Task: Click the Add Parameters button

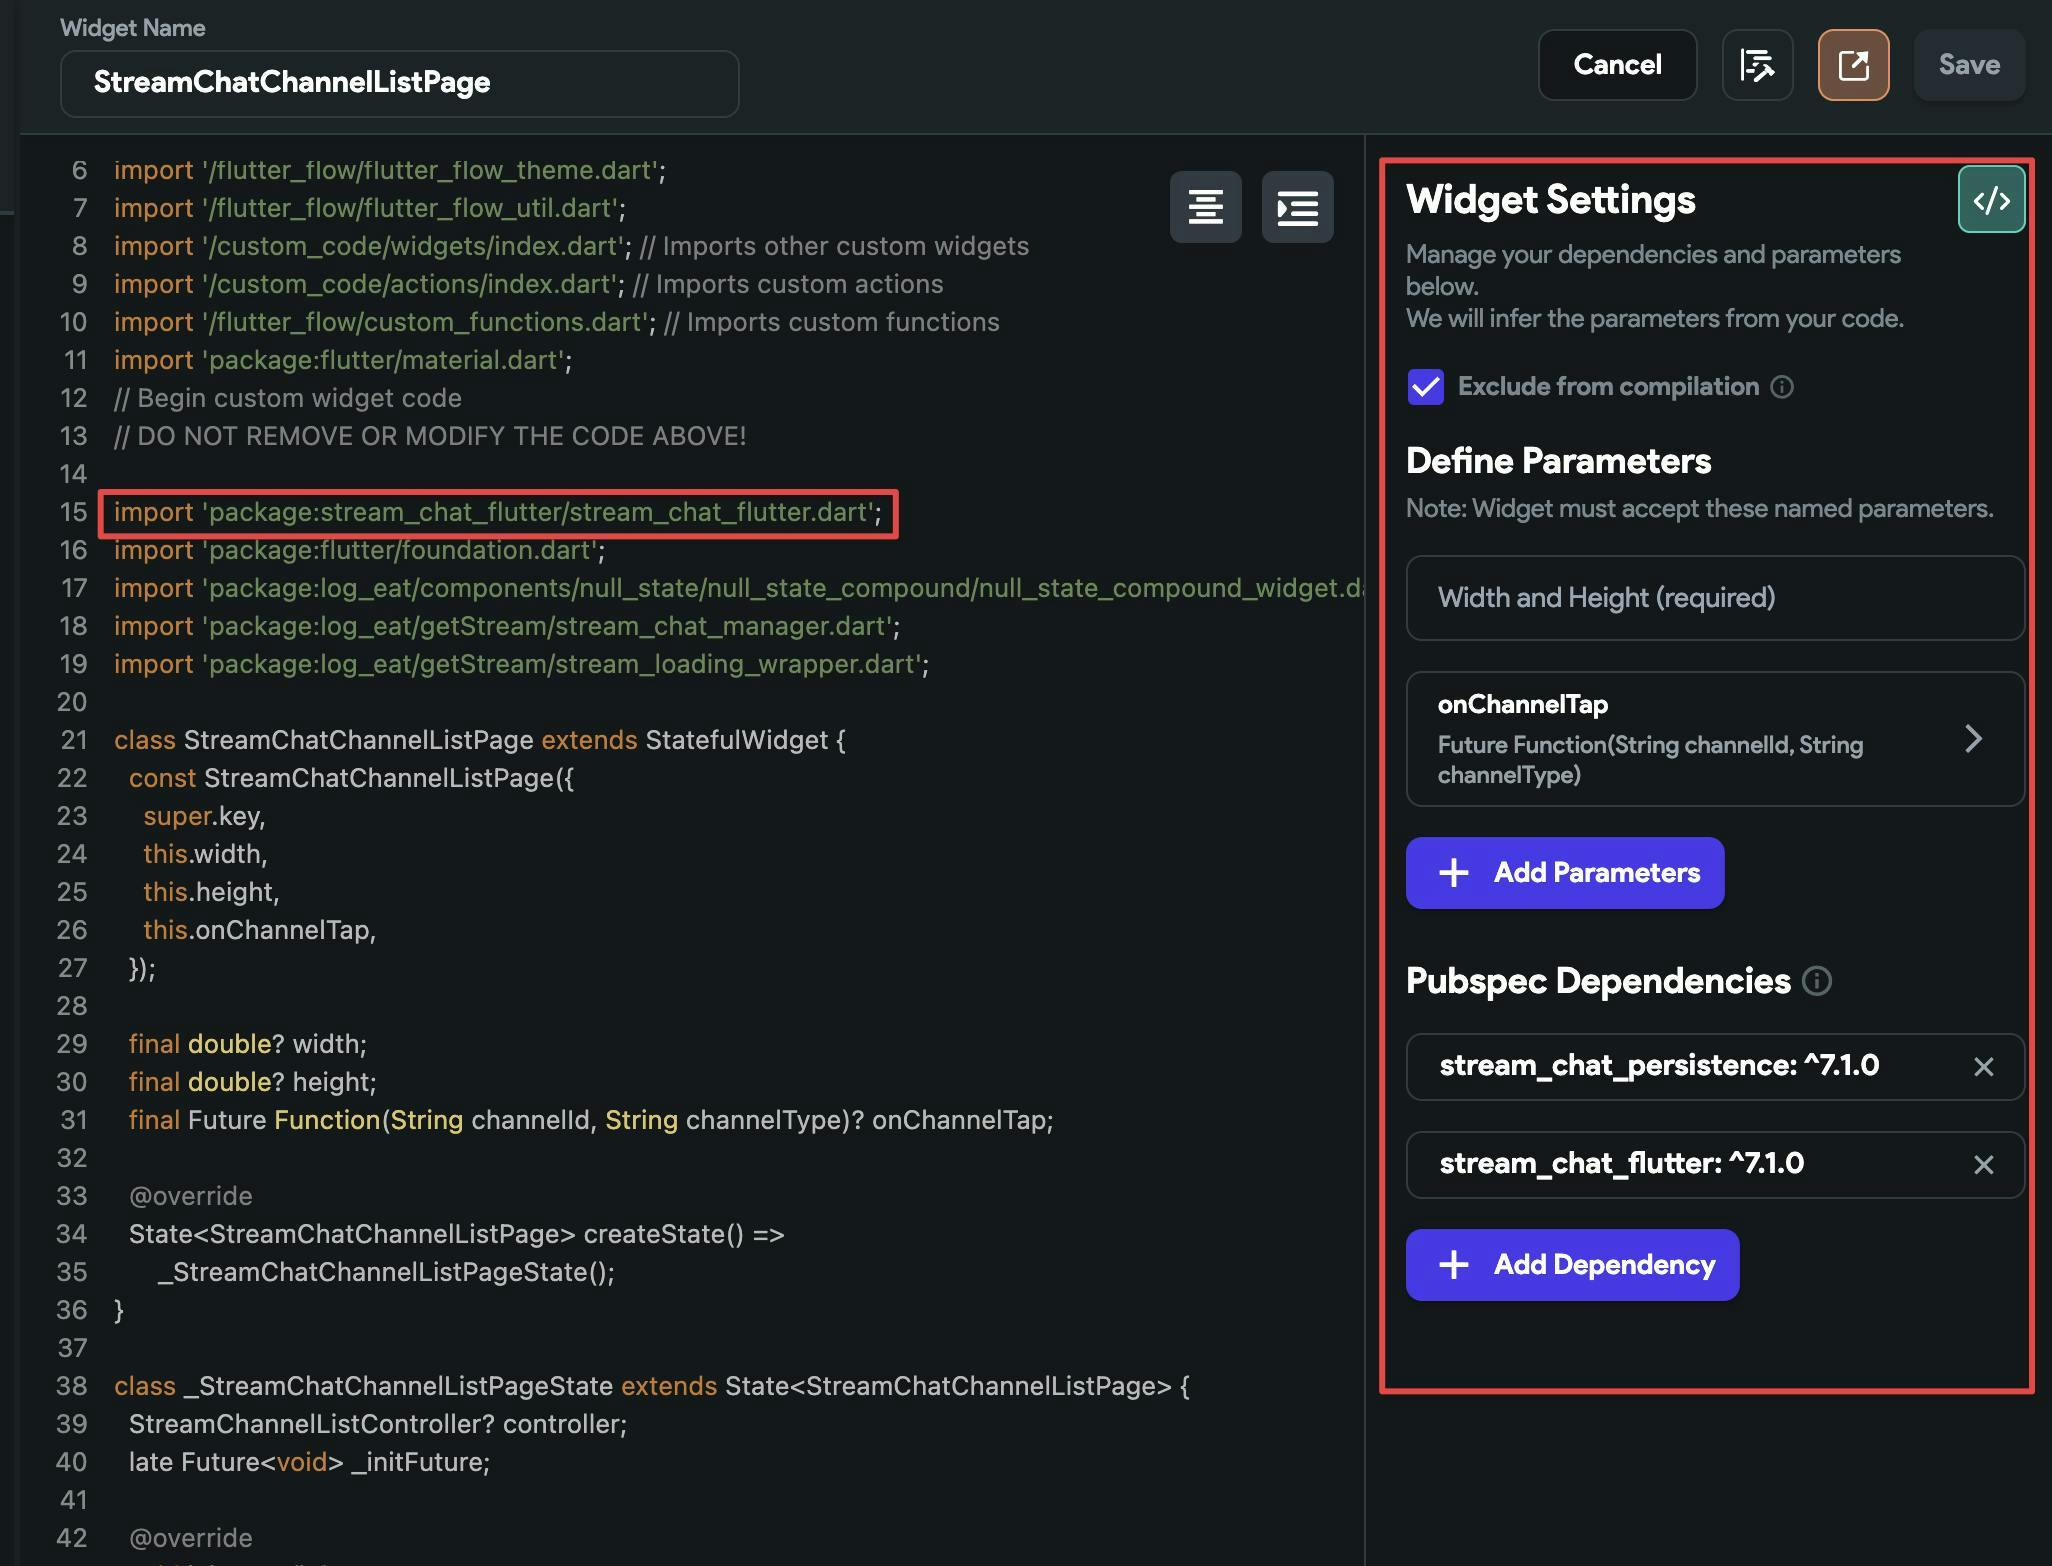Action: click(x=1564, y=873)
